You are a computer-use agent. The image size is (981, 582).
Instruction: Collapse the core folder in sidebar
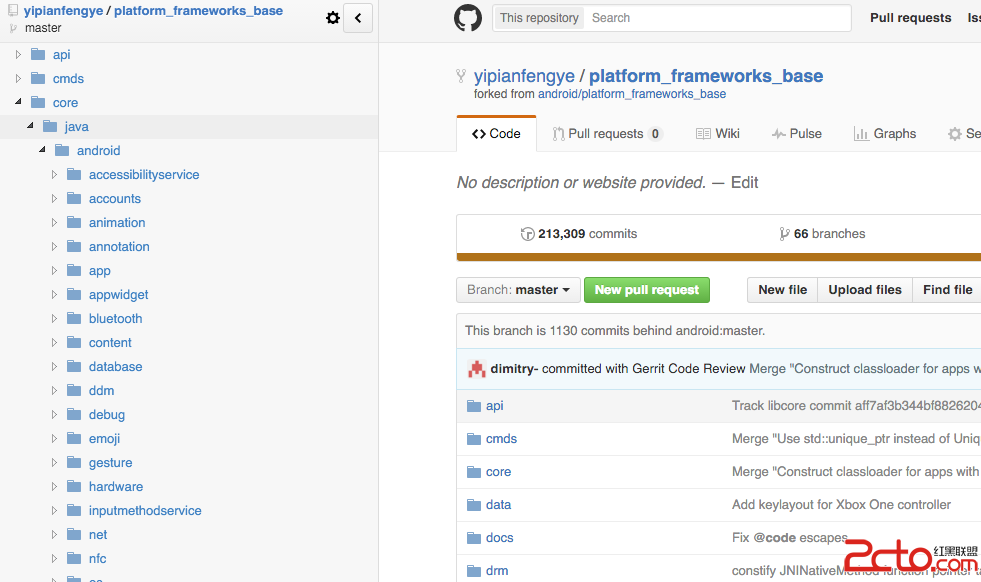point(18,102)
